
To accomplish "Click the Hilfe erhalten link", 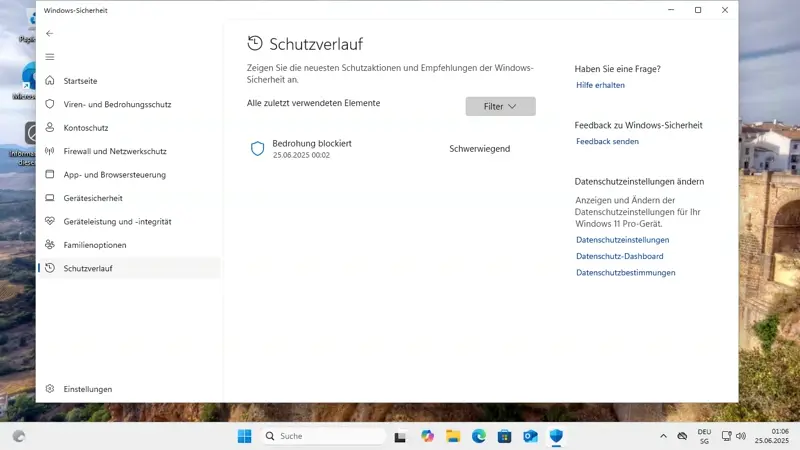I will (x=600, y=85).
